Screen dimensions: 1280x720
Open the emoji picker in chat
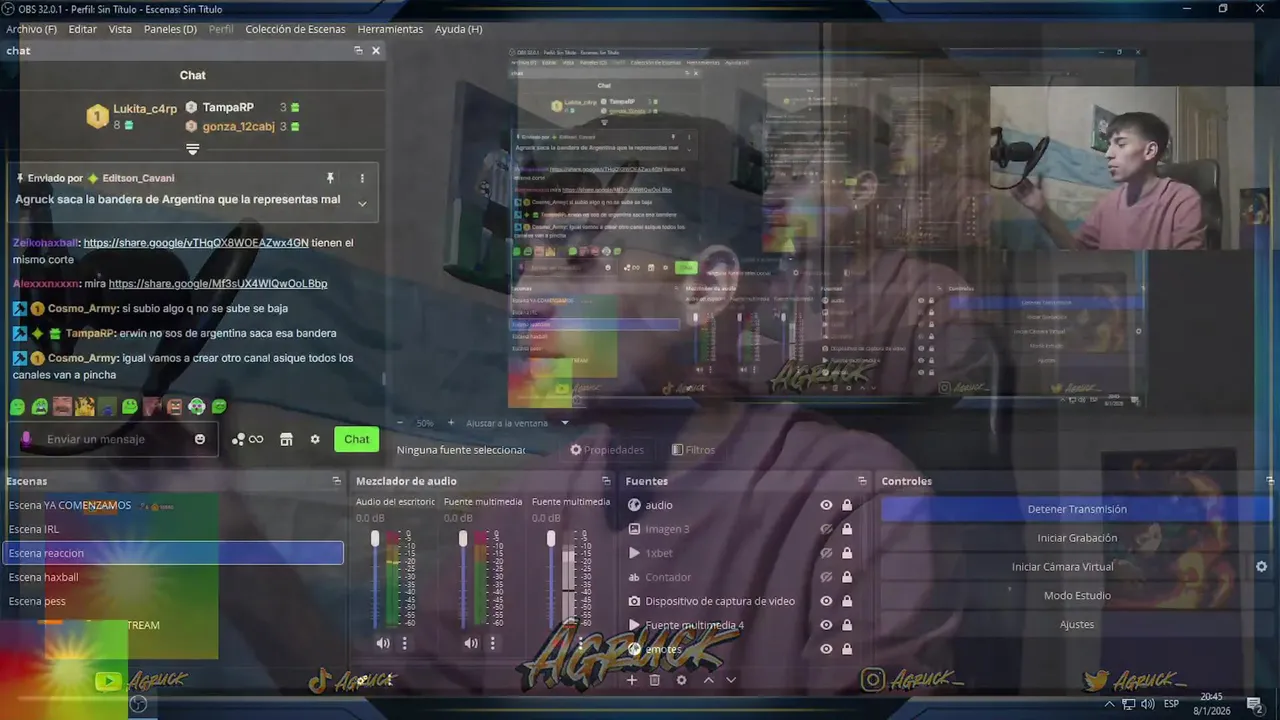[200, 439]
